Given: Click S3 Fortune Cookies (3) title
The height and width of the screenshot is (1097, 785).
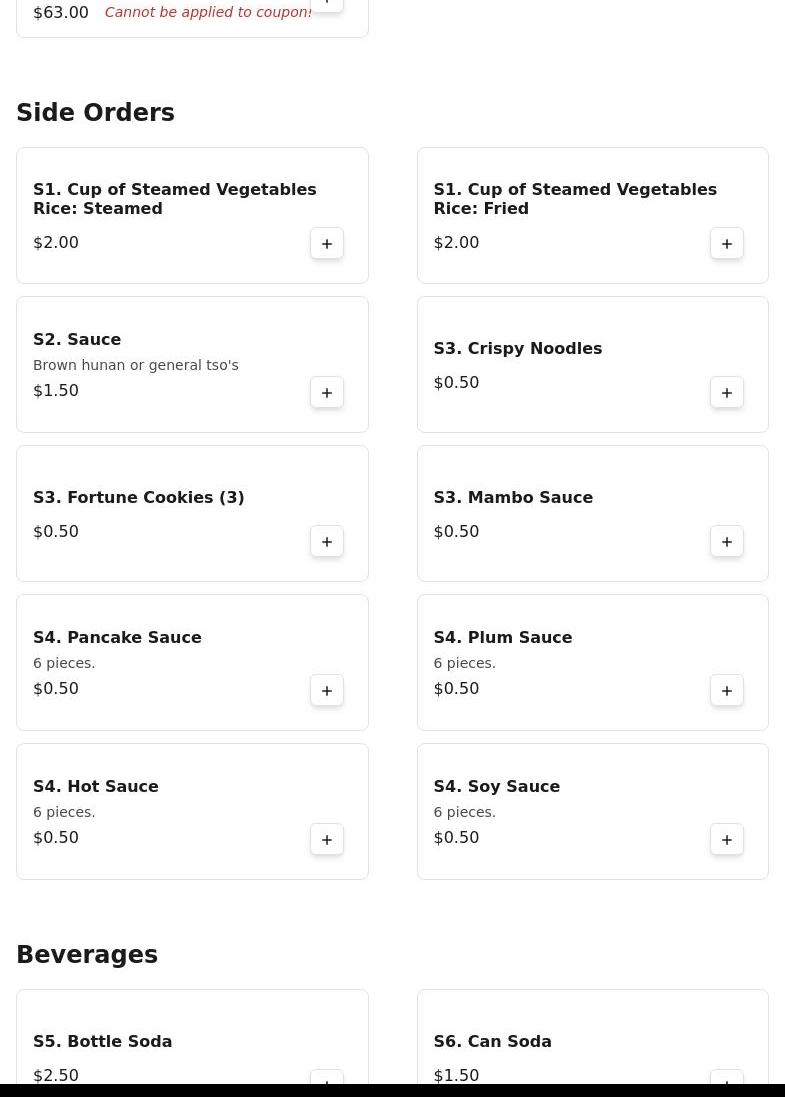Looking at the screenshot, I should [139, 497].
